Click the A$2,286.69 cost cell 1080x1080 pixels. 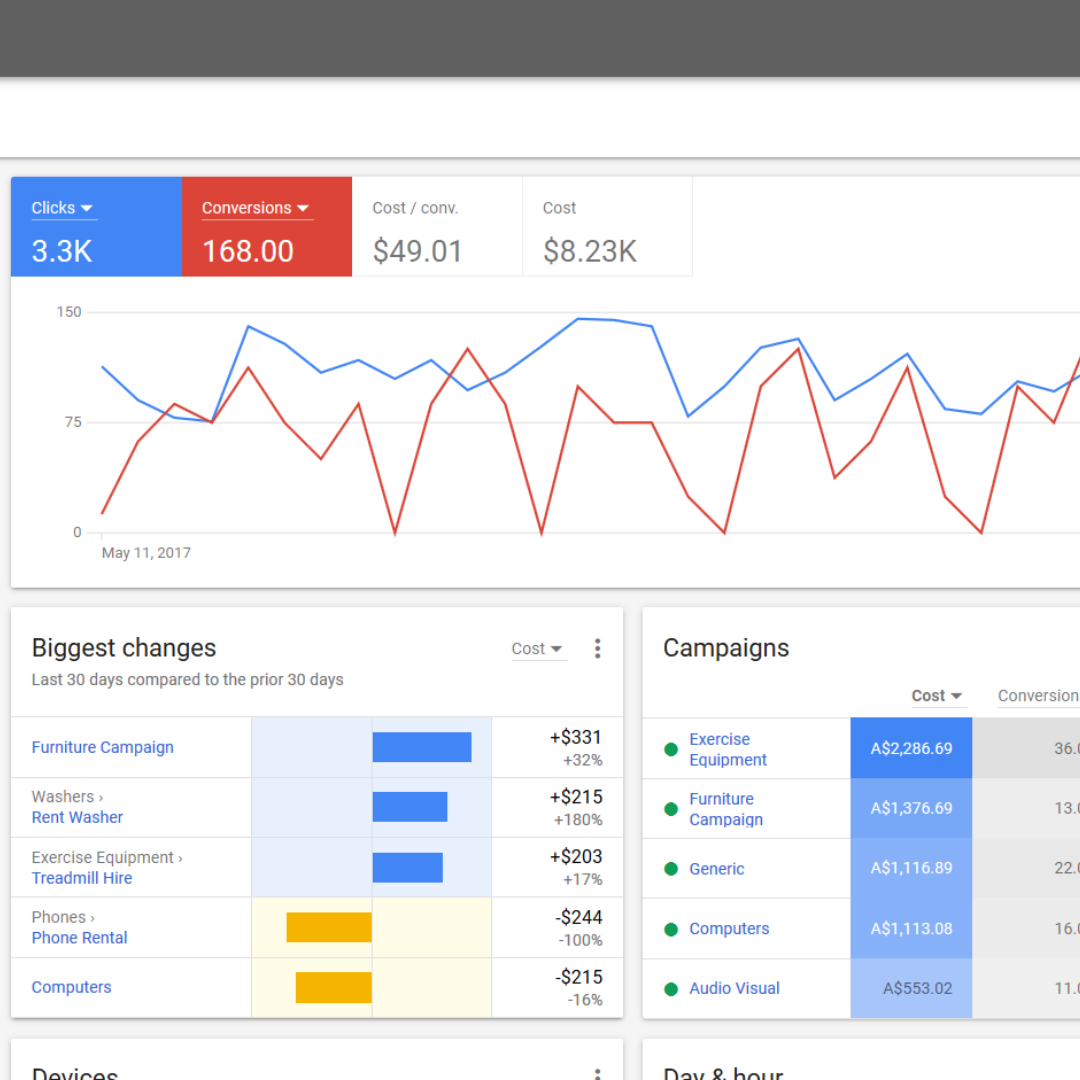[x=911, y=748]
